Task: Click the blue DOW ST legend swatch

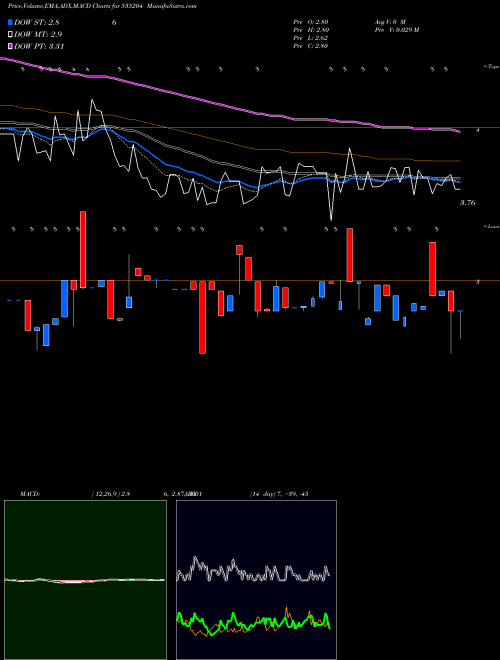Action: (11, 22)
